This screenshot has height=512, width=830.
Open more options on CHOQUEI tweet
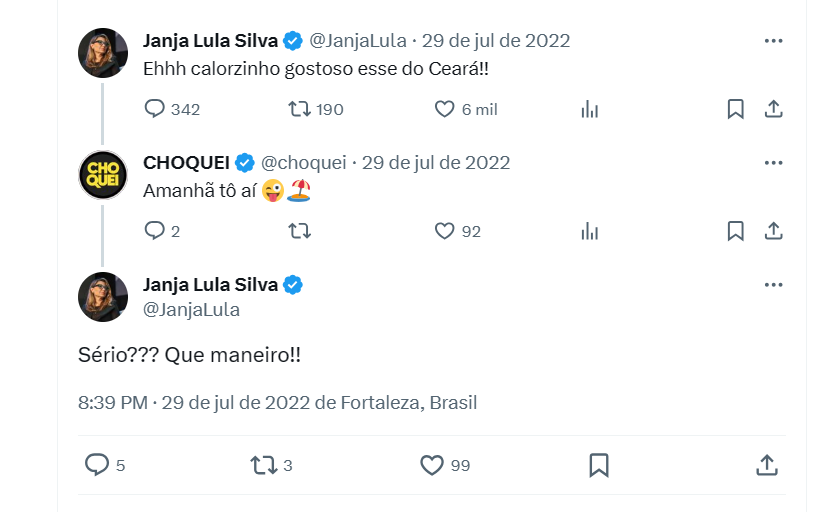pos(773,163)
